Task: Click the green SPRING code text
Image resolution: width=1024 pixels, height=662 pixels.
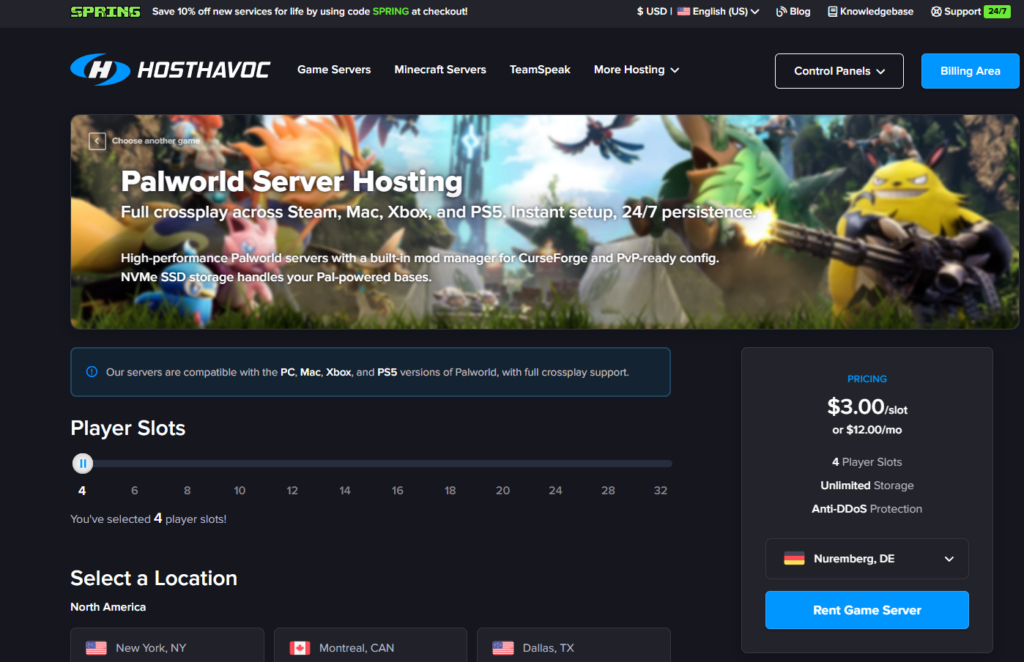Action: (391, 11)
